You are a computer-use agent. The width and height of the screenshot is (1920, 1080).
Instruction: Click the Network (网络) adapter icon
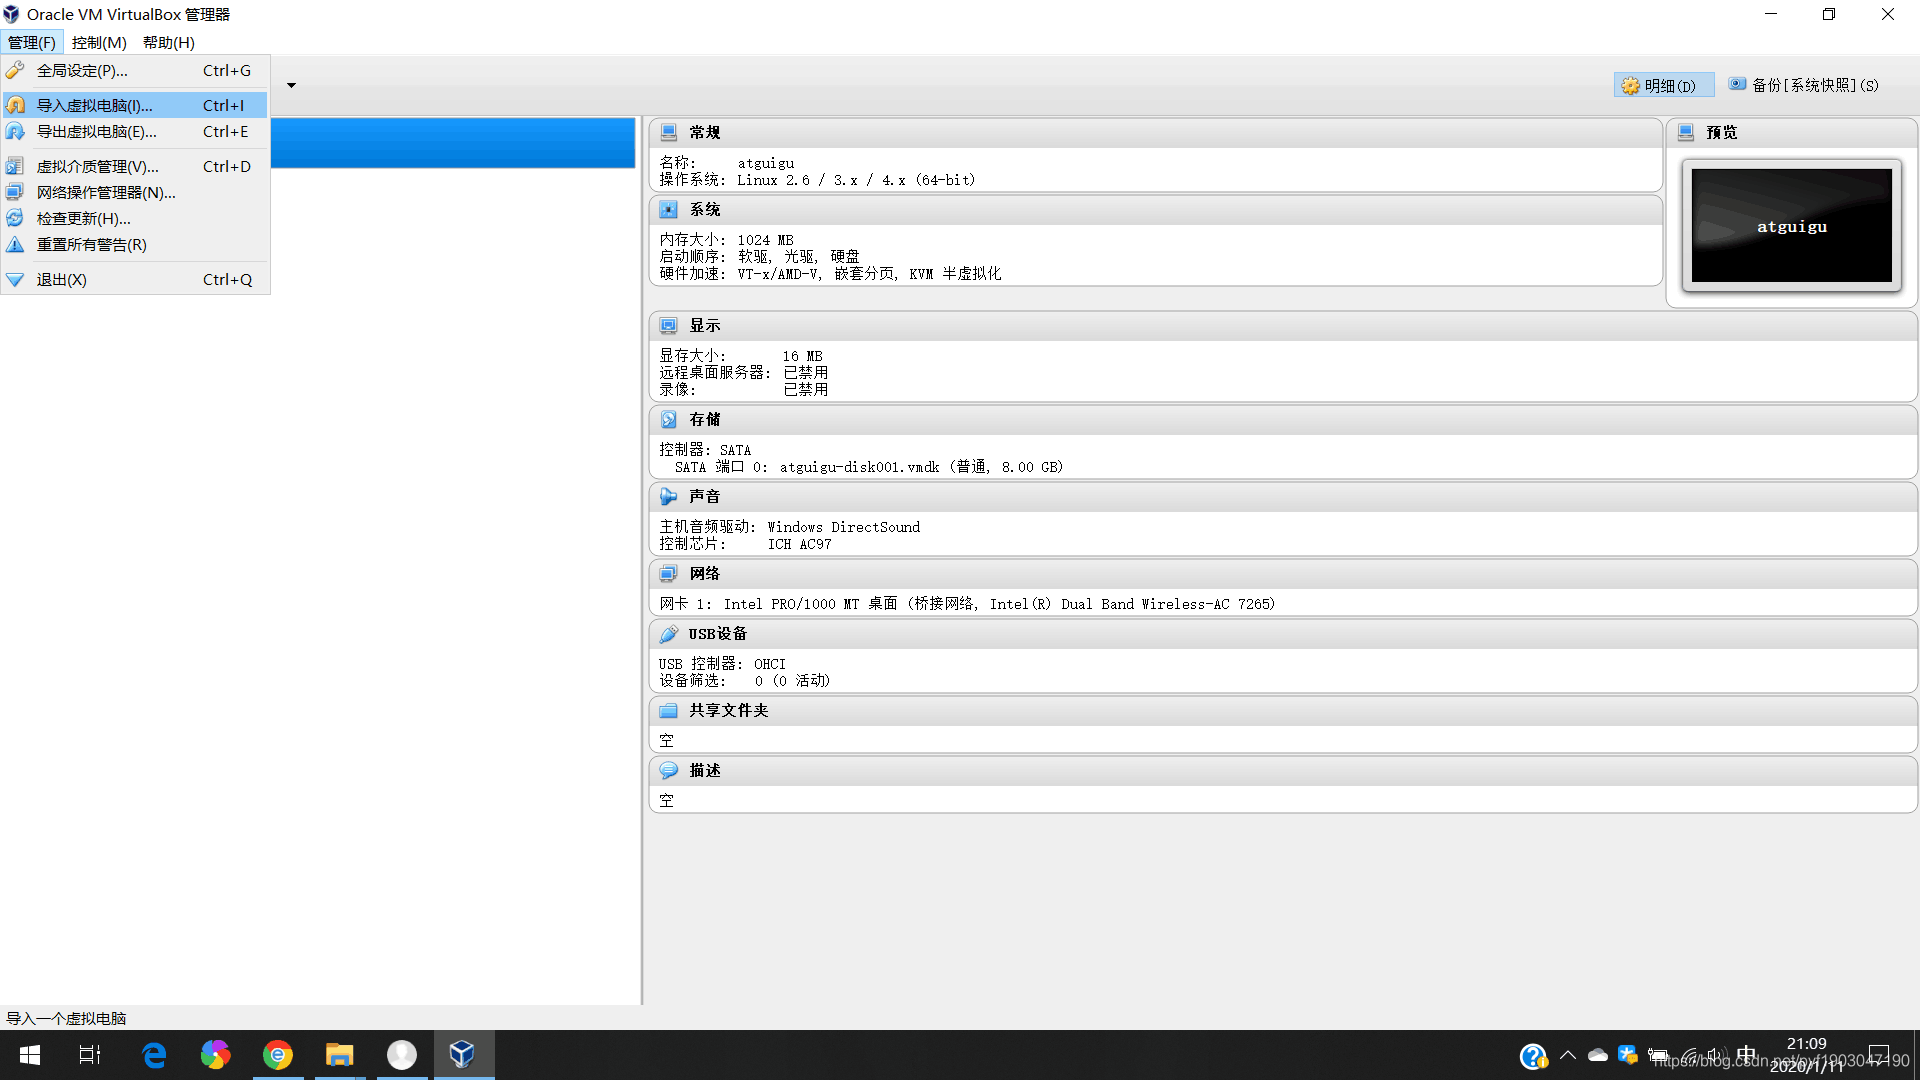tap(669, 573)
